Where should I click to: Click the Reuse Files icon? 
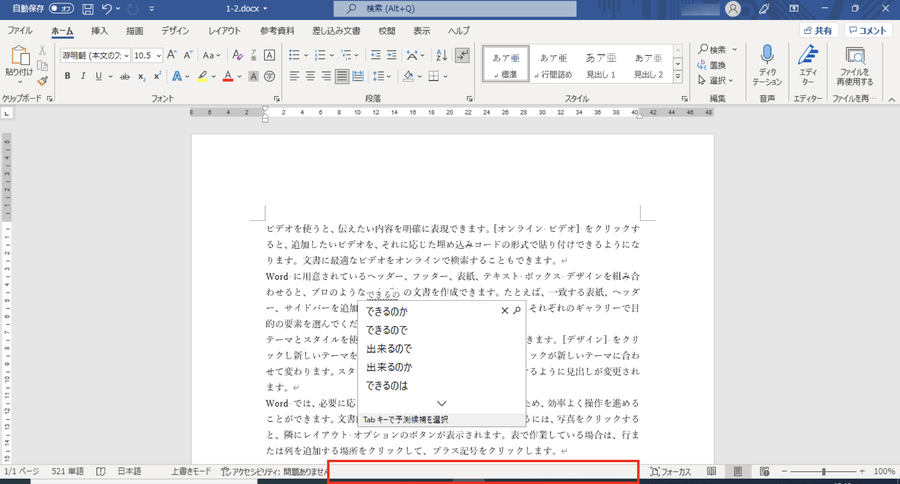pyautogui.click(x=855, y=56)
